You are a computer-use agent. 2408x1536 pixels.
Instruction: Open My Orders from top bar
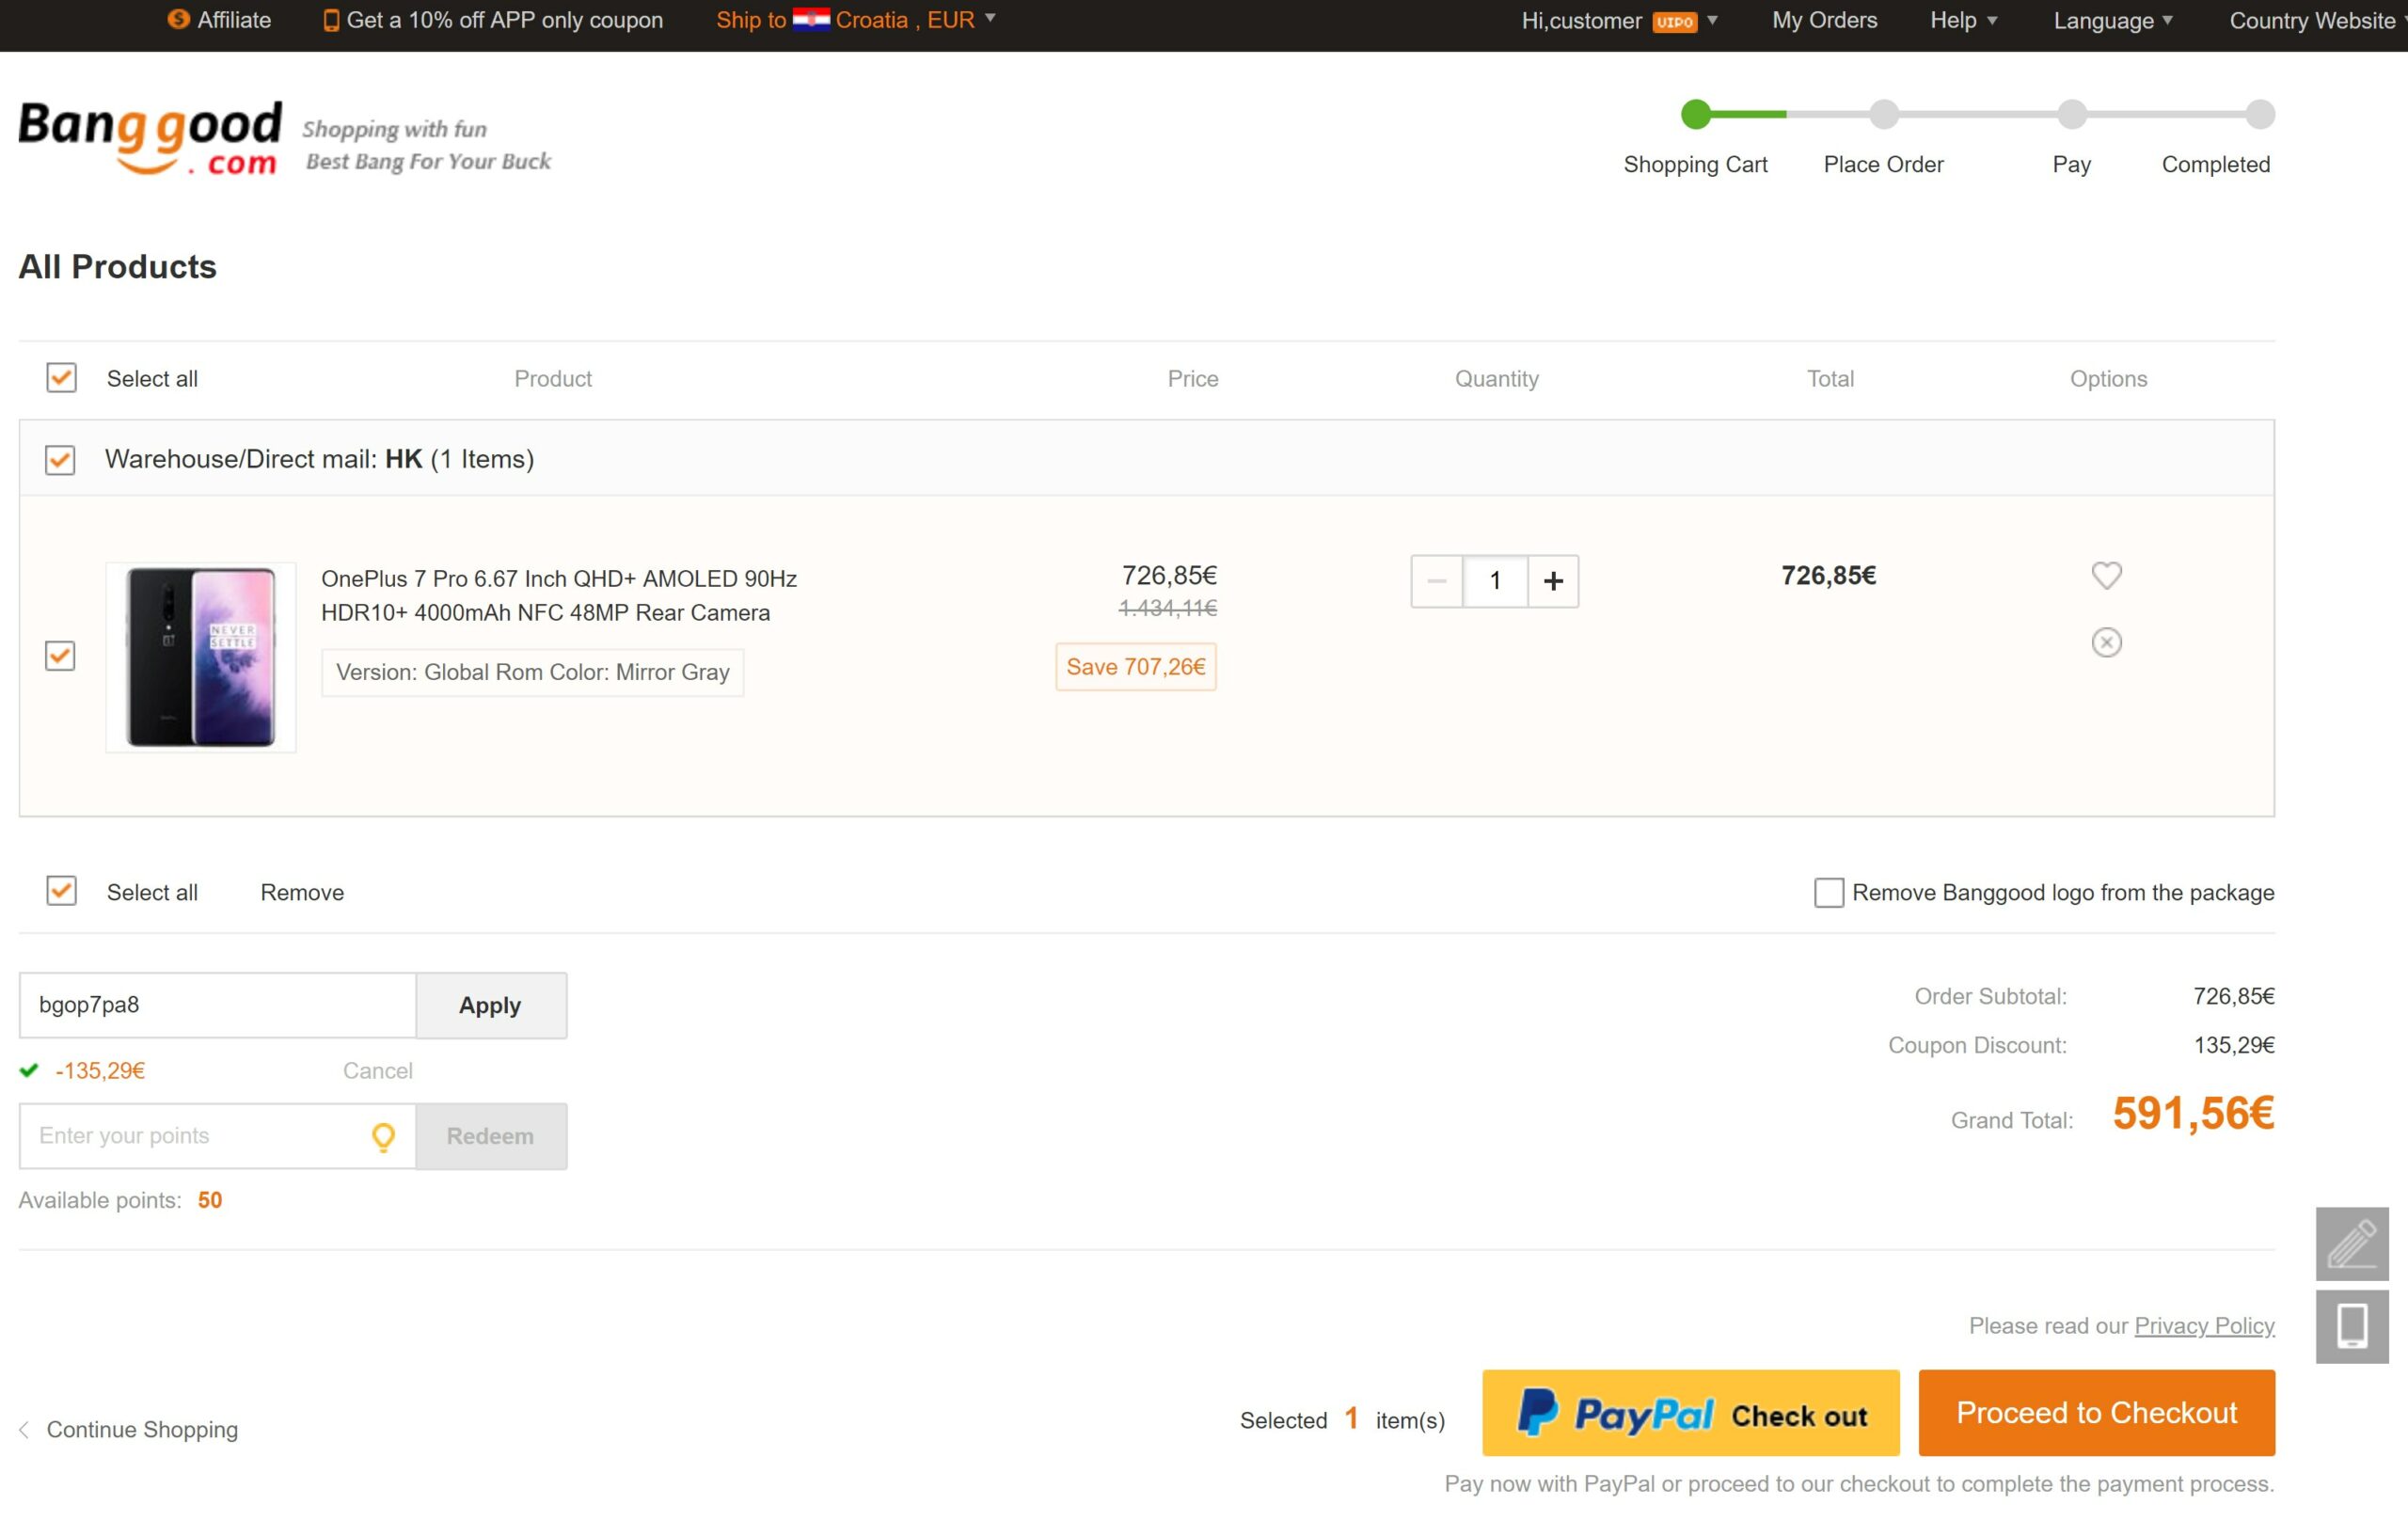coord(1824,20)
